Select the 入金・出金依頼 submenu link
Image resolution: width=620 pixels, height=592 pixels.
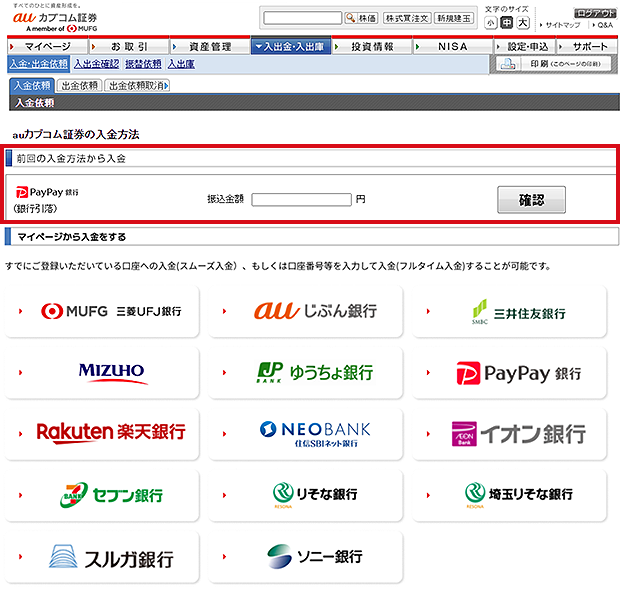coord(39,64)
